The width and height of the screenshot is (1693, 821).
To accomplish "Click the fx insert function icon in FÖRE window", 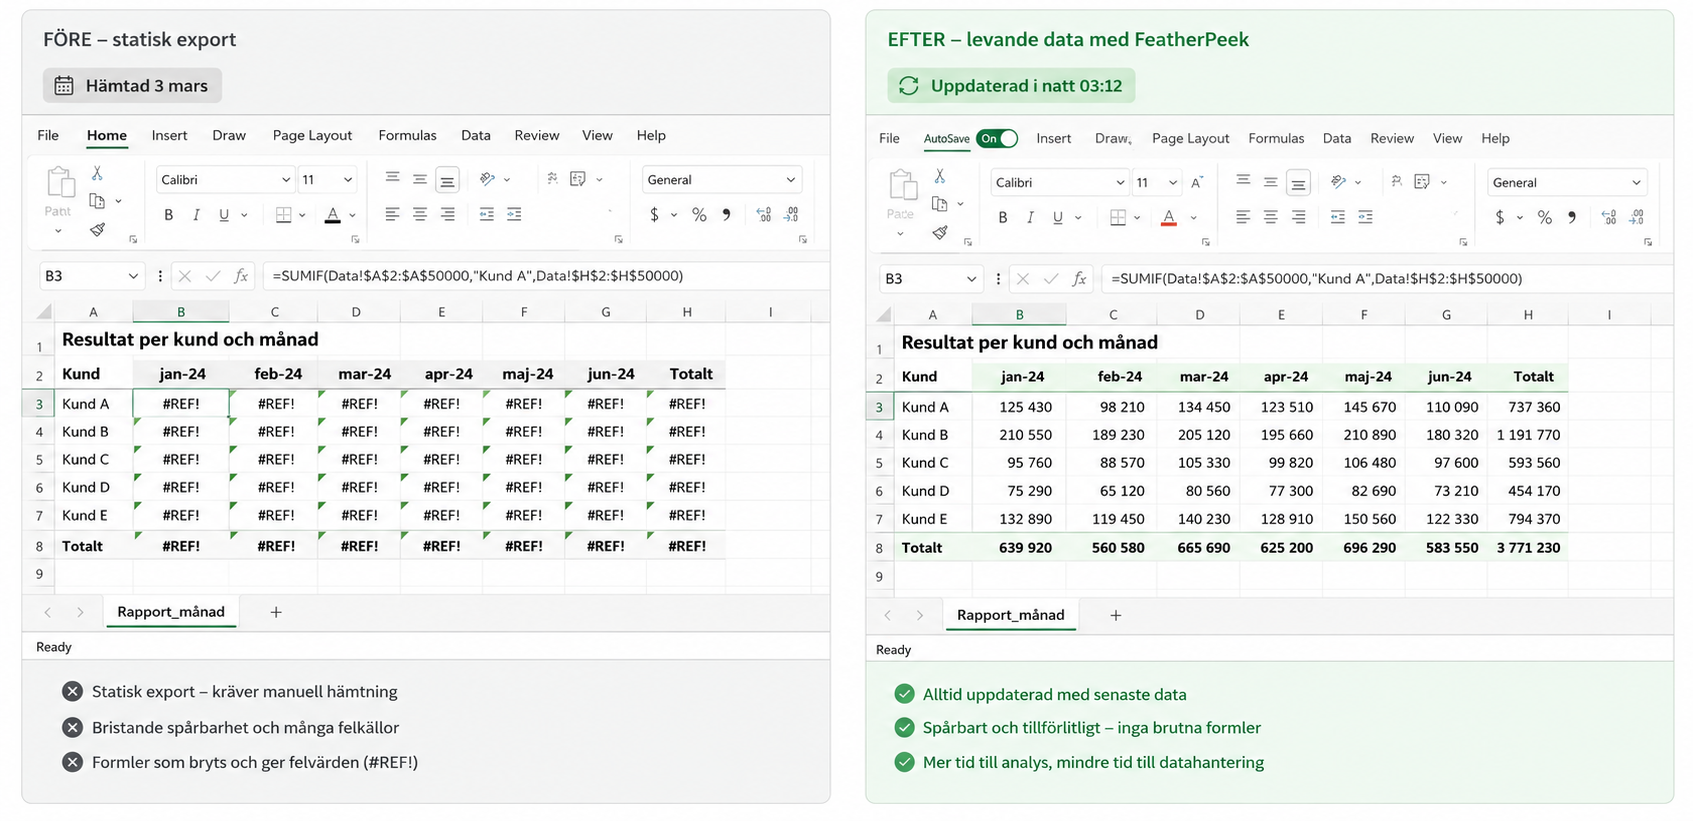I will click(x=241, y=276).
